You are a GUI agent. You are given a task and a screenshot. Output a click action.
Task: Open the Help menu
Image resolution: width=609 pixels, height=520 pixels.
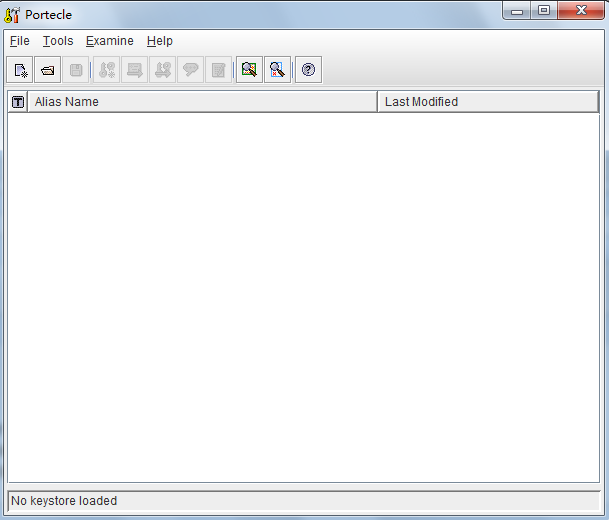(x=160, y=41)
